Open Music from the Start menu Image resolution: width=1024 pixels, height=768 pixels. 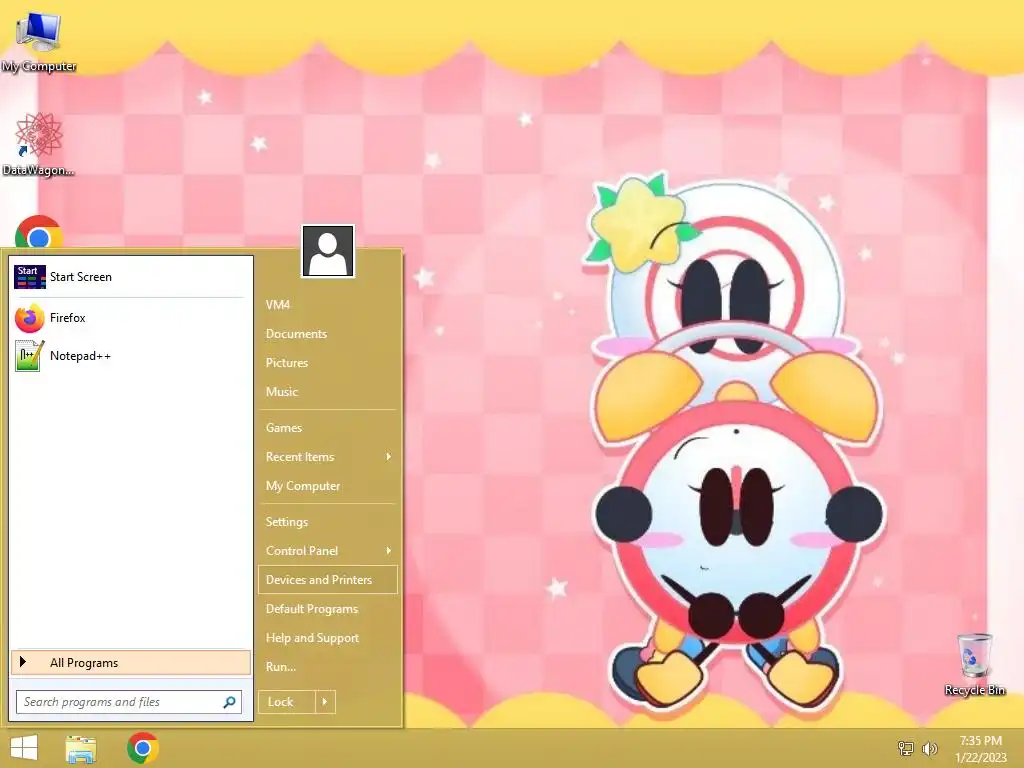328,392
